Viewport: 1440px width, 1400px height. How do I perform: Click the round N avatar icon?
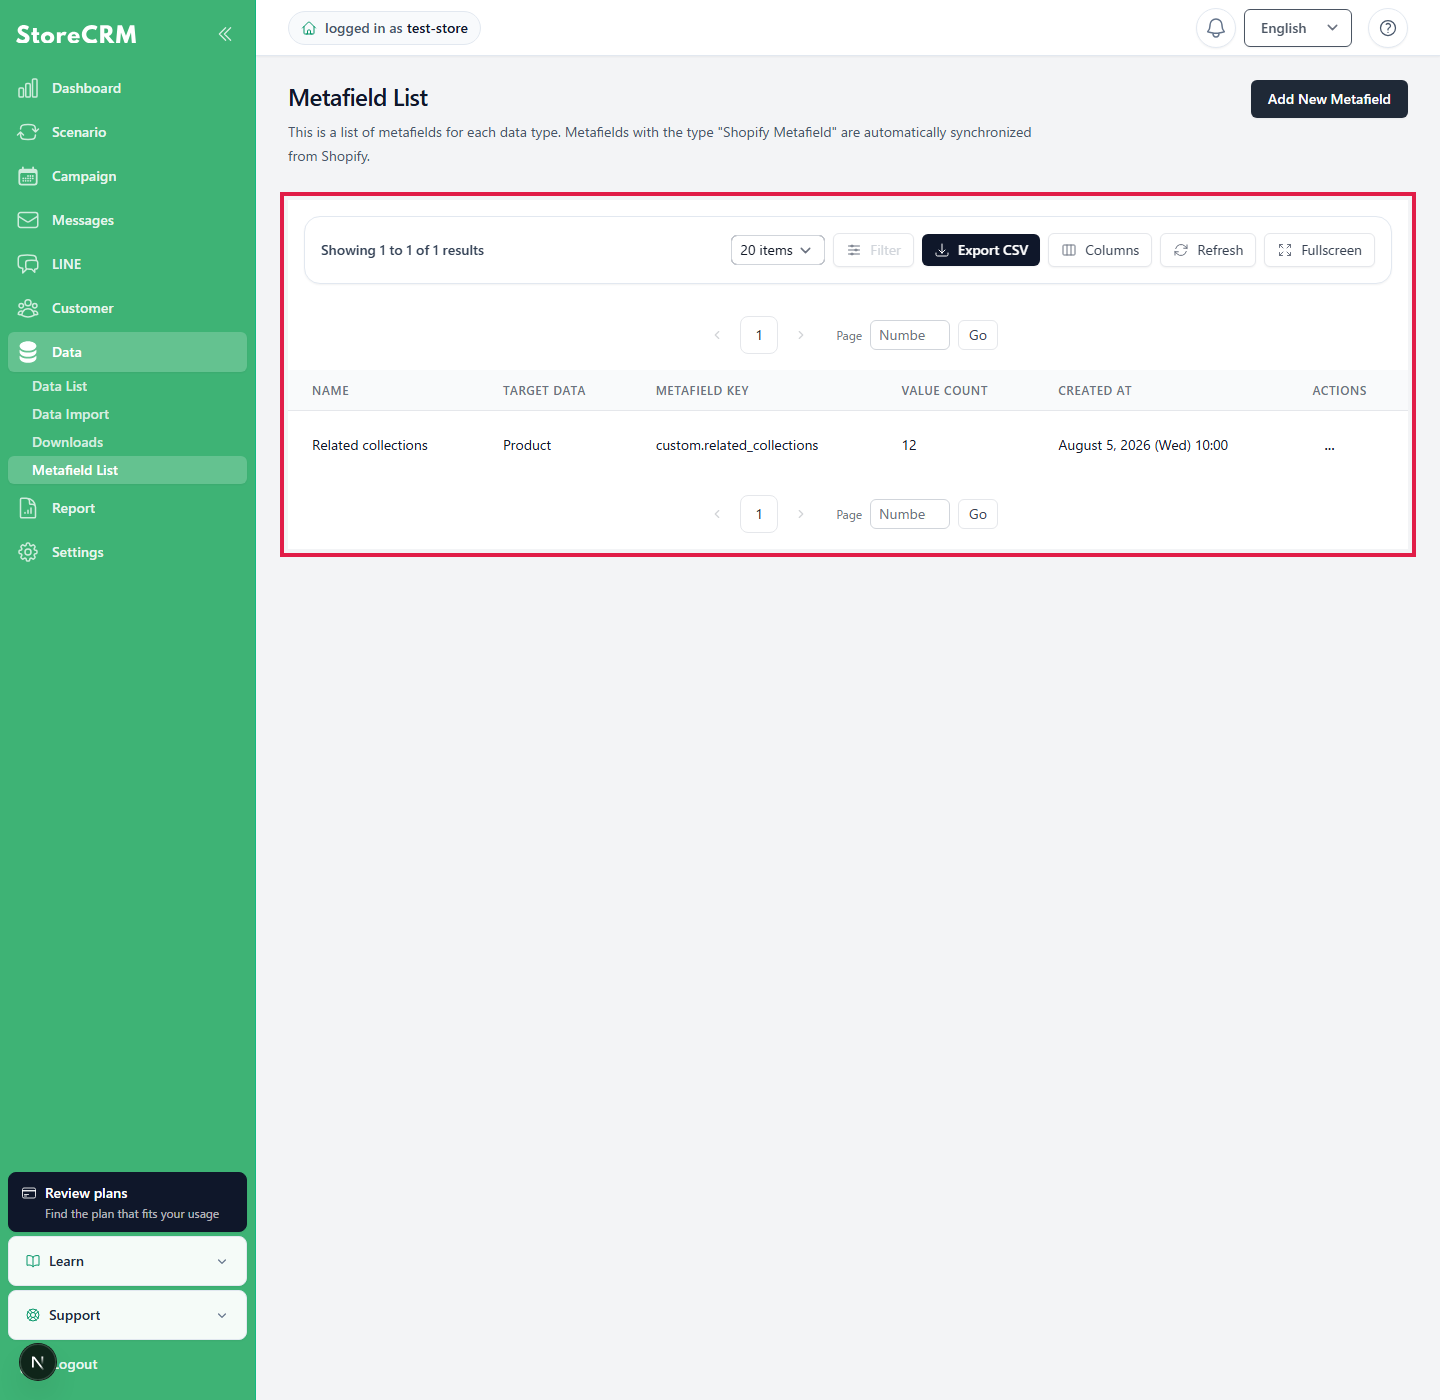pos(38,1362)
